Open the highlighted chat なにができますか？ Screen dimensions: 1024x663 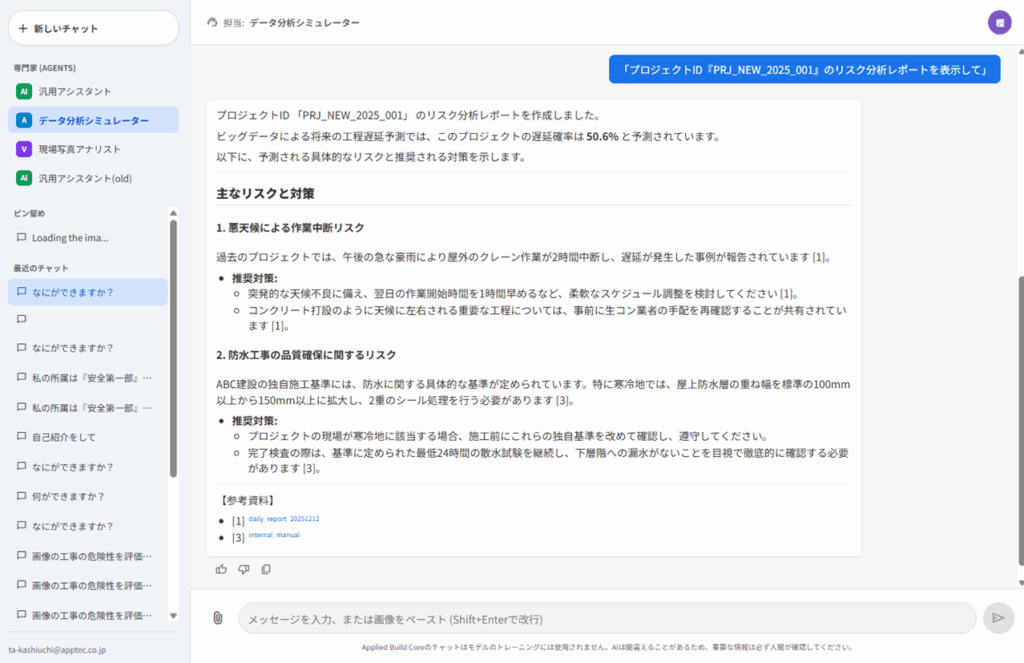(88, 292)
